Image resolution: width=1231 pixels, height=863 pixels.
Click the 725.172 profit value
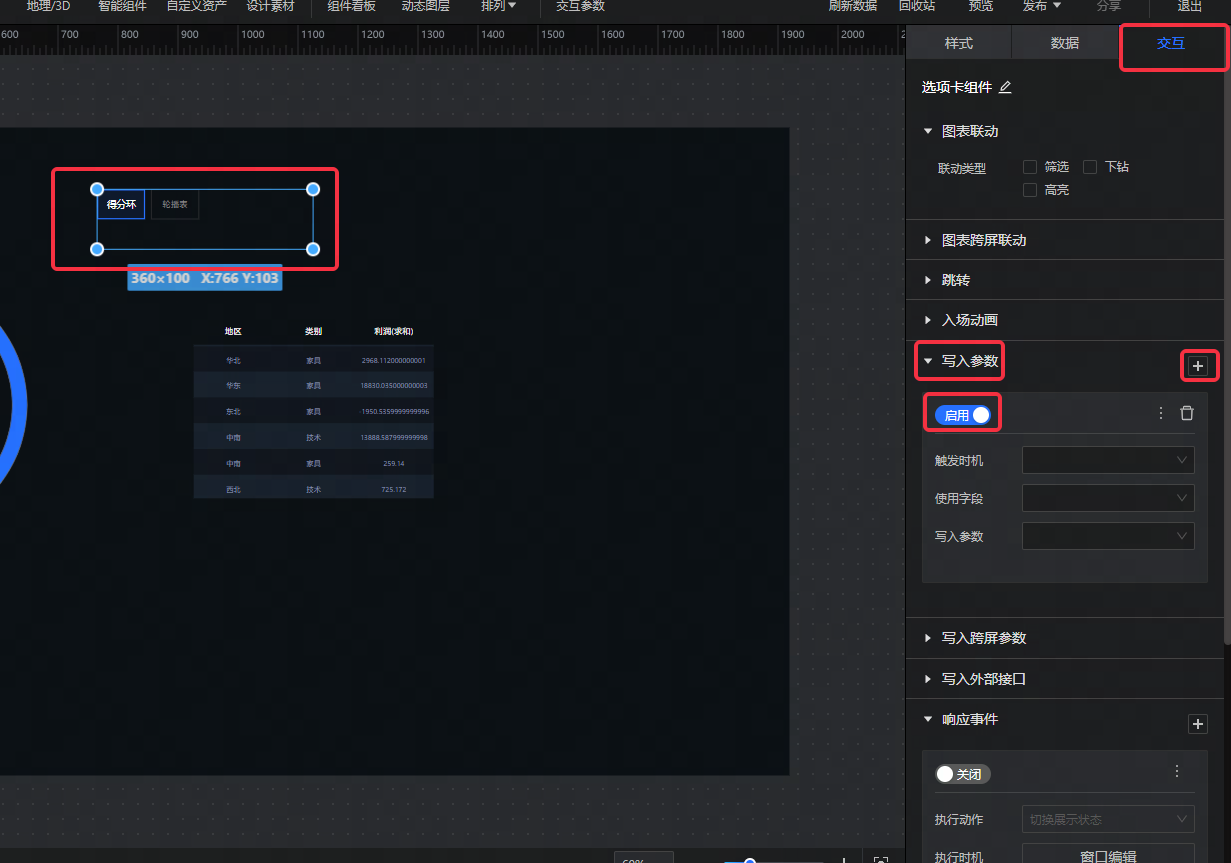(393, 490)
